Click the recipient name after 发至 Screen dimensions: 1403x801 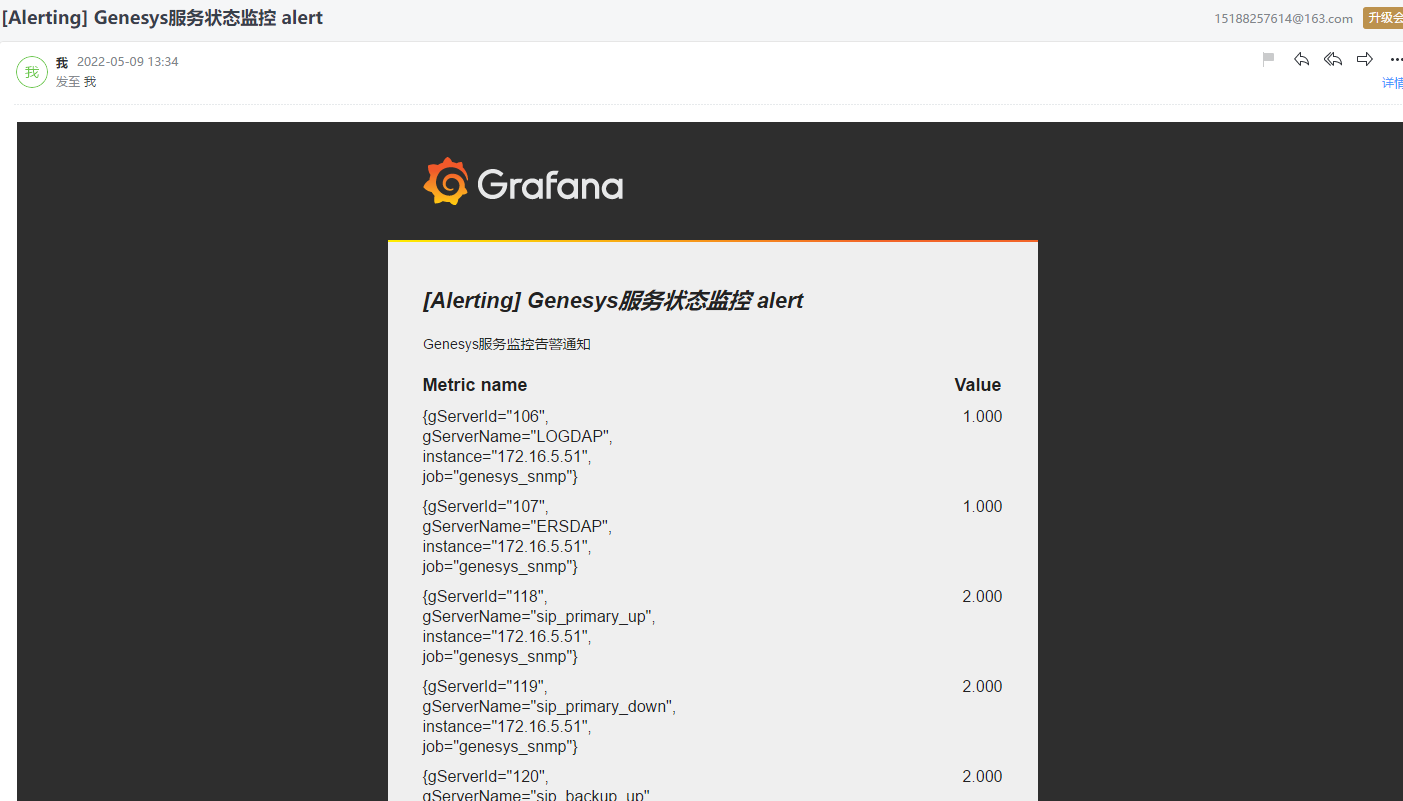[90, 82]
